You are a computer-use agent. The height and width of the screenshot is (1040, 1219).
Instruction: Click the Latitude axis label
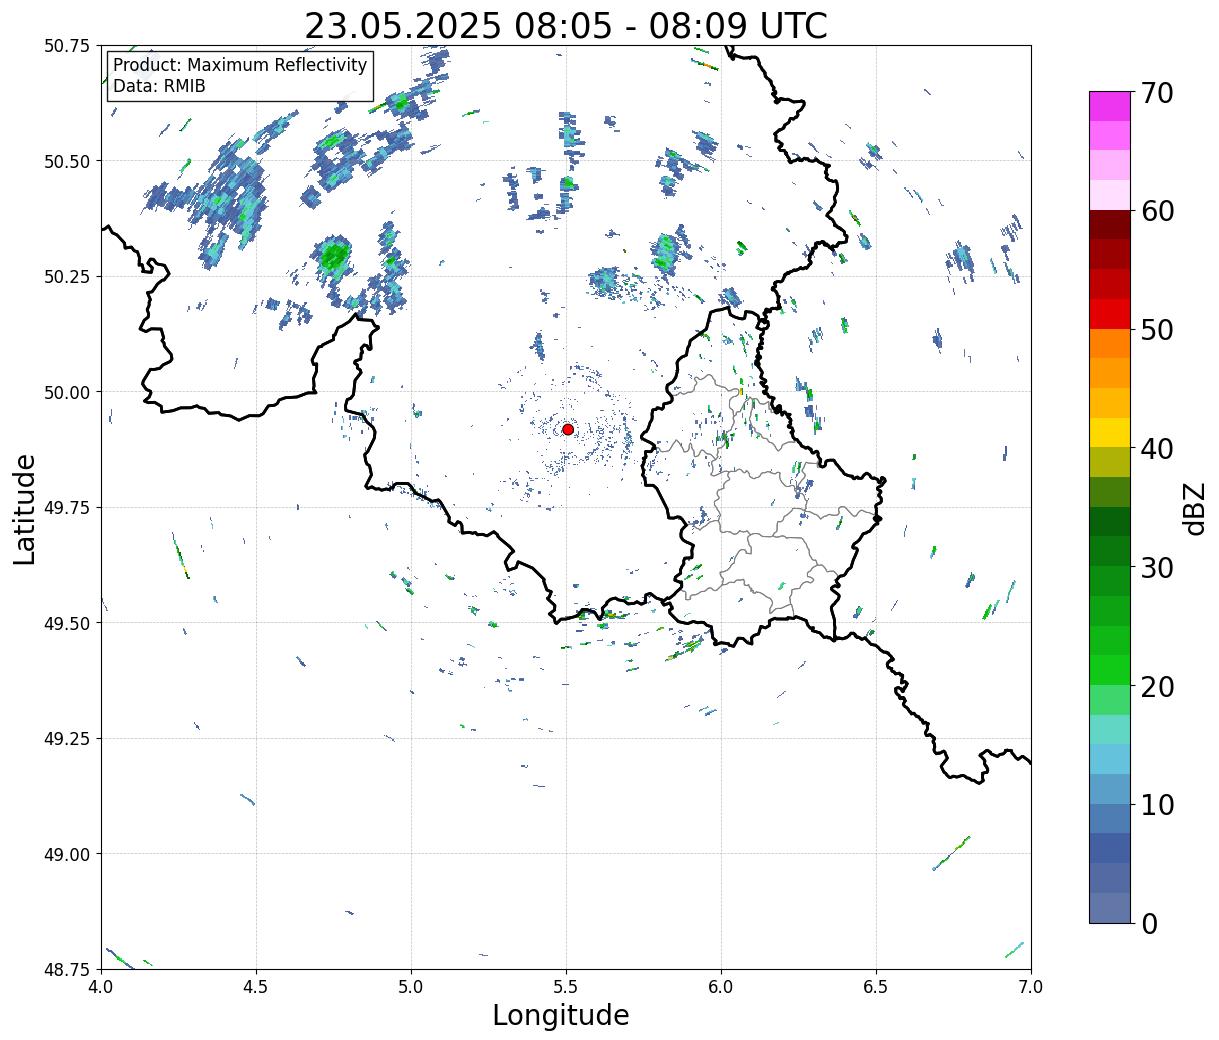click(x=25, y=509)
